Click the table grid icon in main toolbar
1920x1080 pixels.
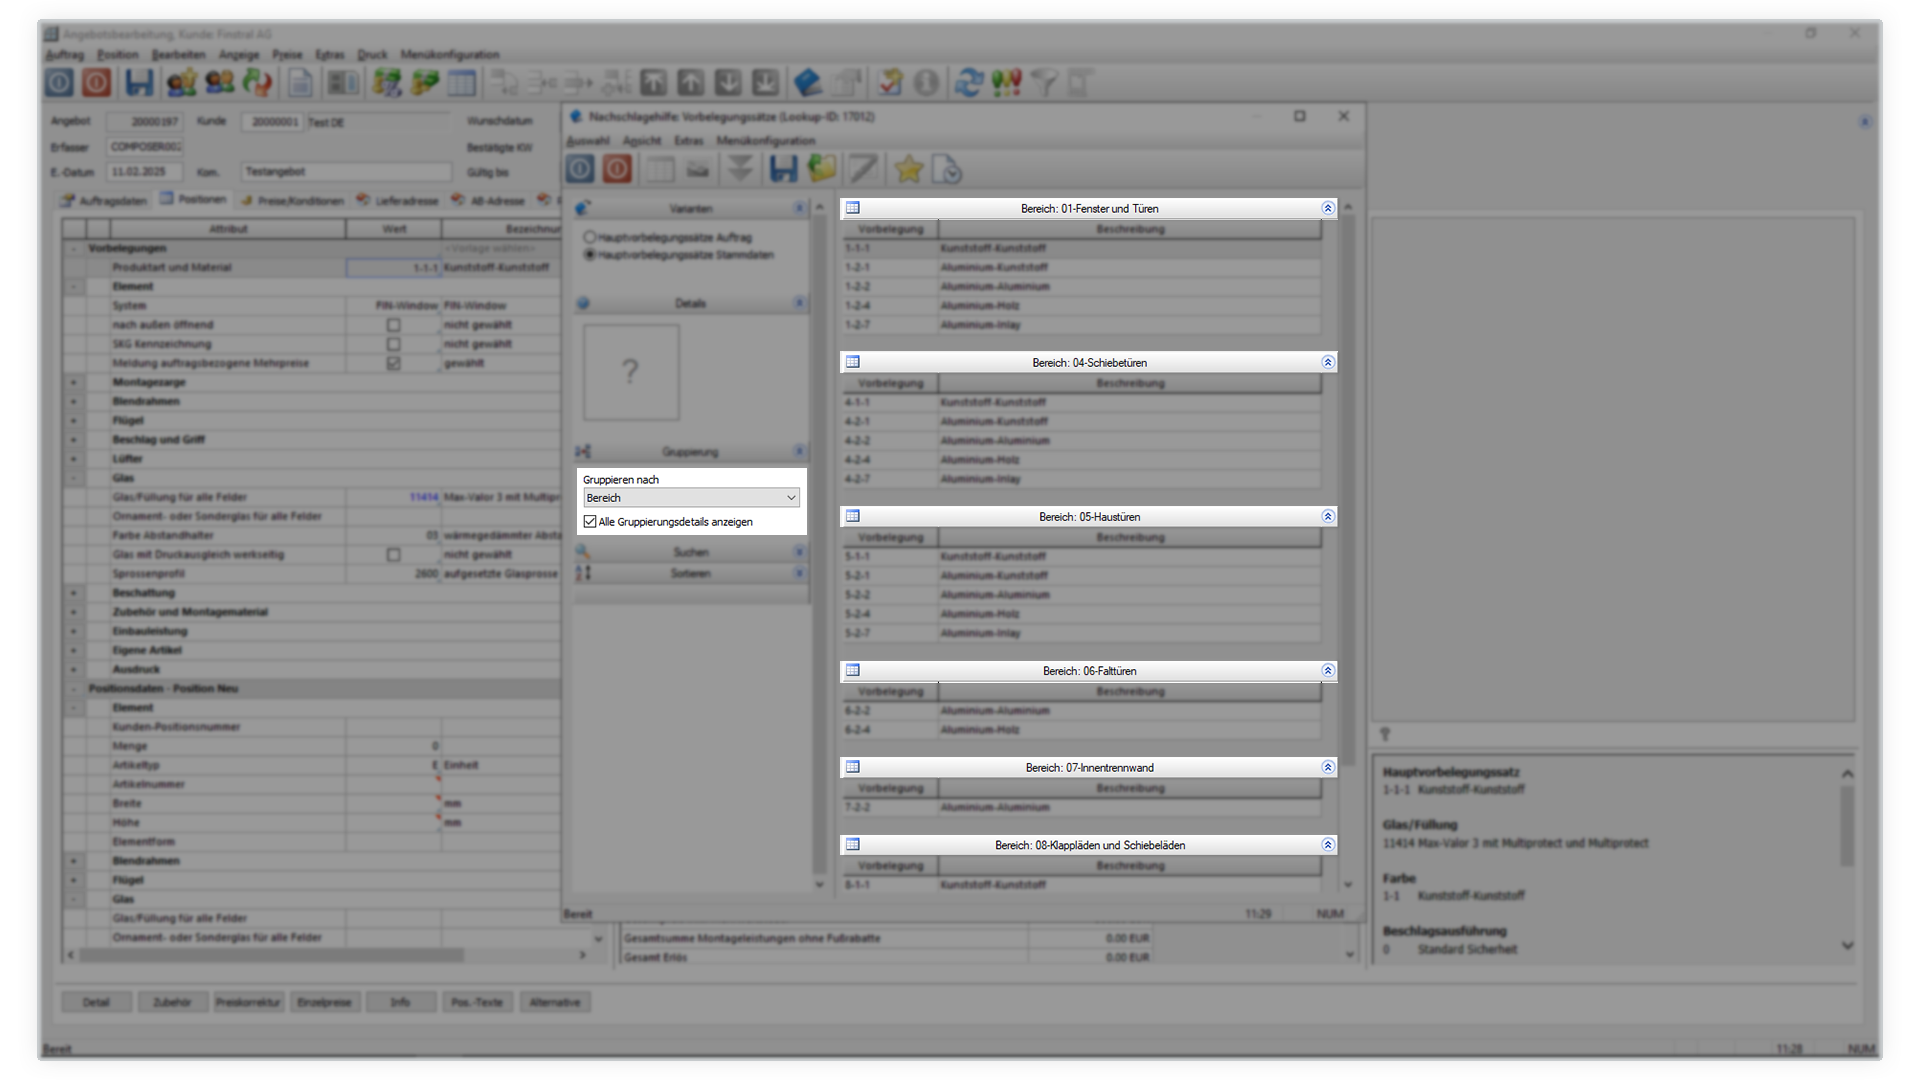(x=462, y=82)
